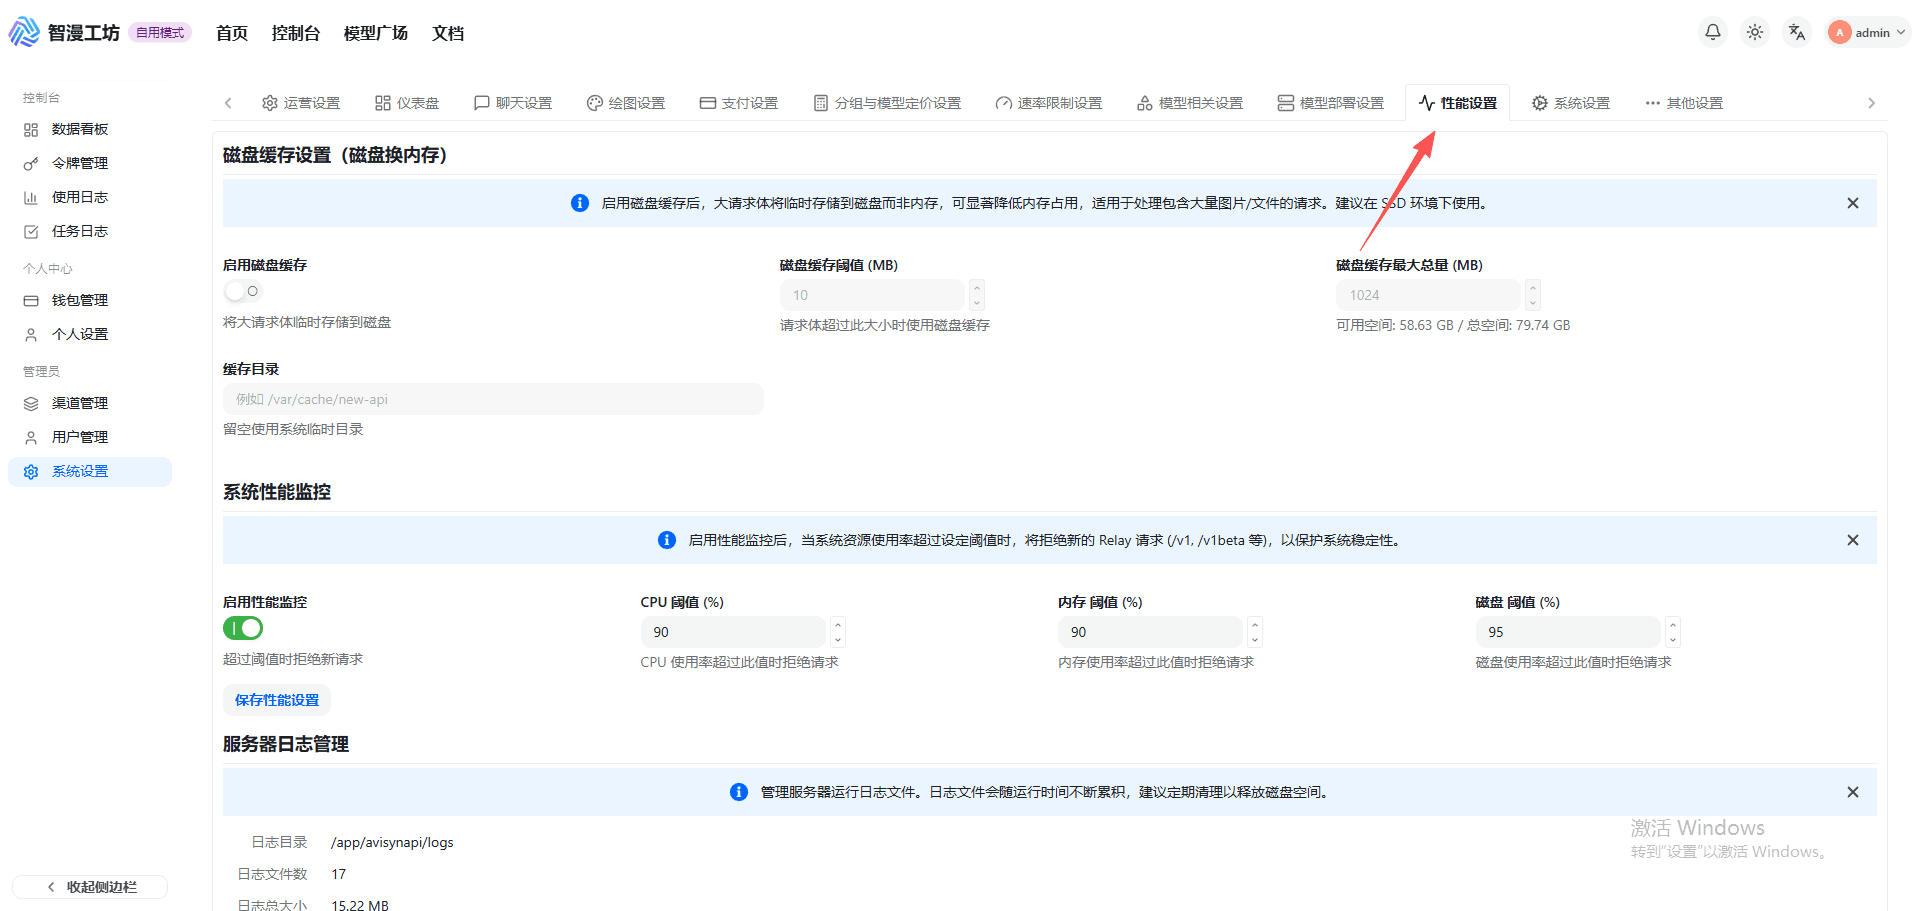Switch to the 模型部署设置 tab
Viewport: 1920px width, 911px height.
pos(1331,103)
